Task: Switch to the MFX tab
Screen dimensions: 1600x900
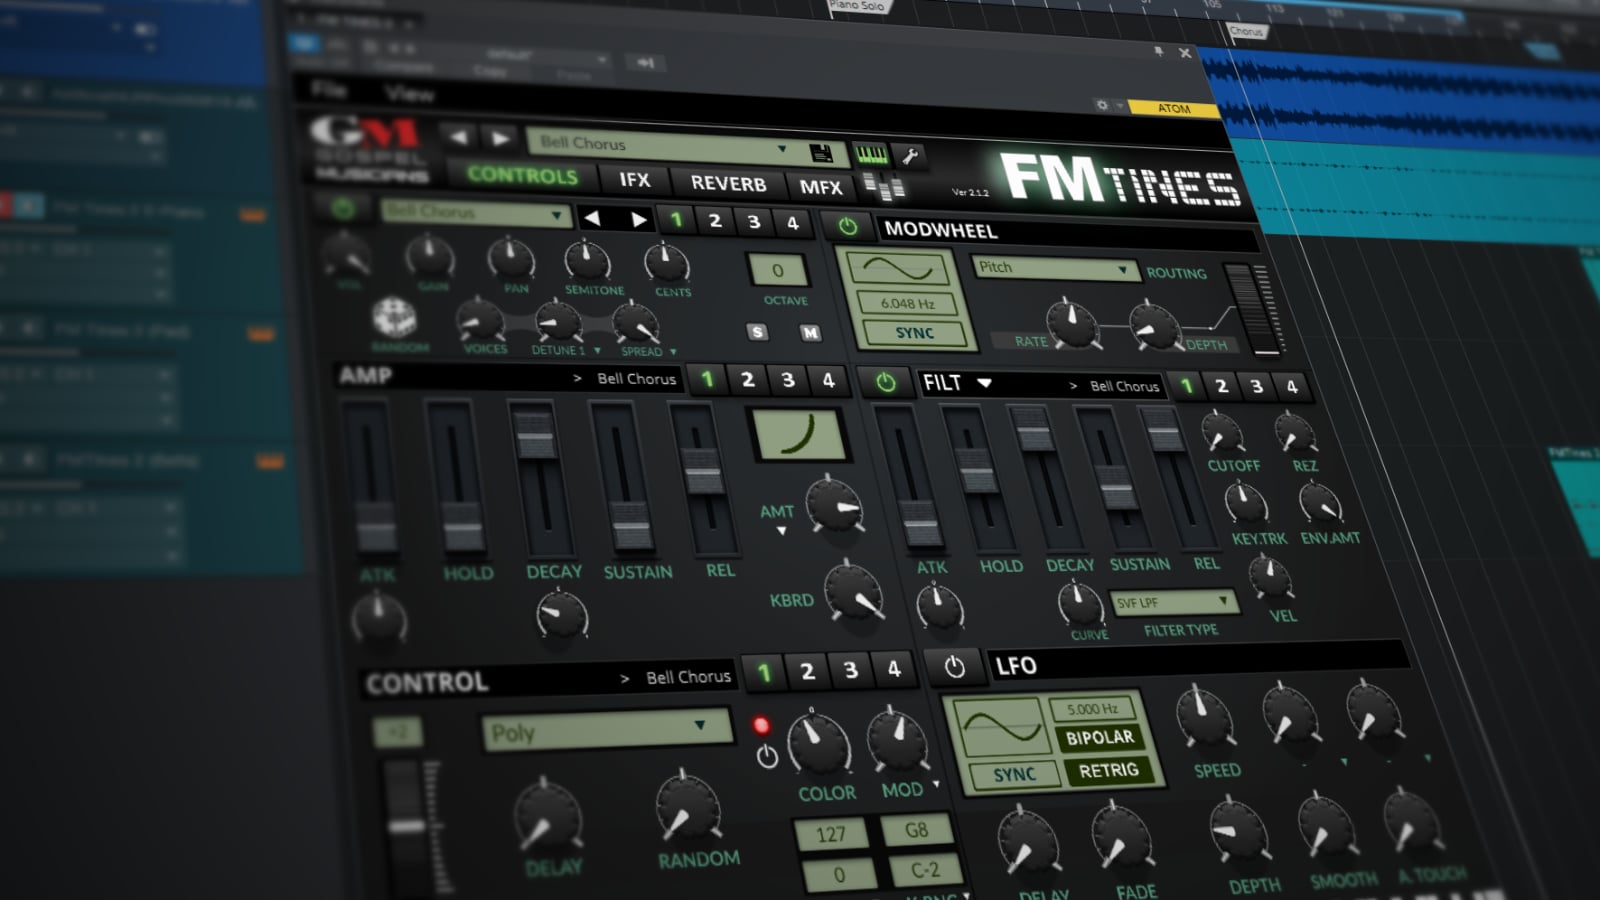Action: coord(821,187)
